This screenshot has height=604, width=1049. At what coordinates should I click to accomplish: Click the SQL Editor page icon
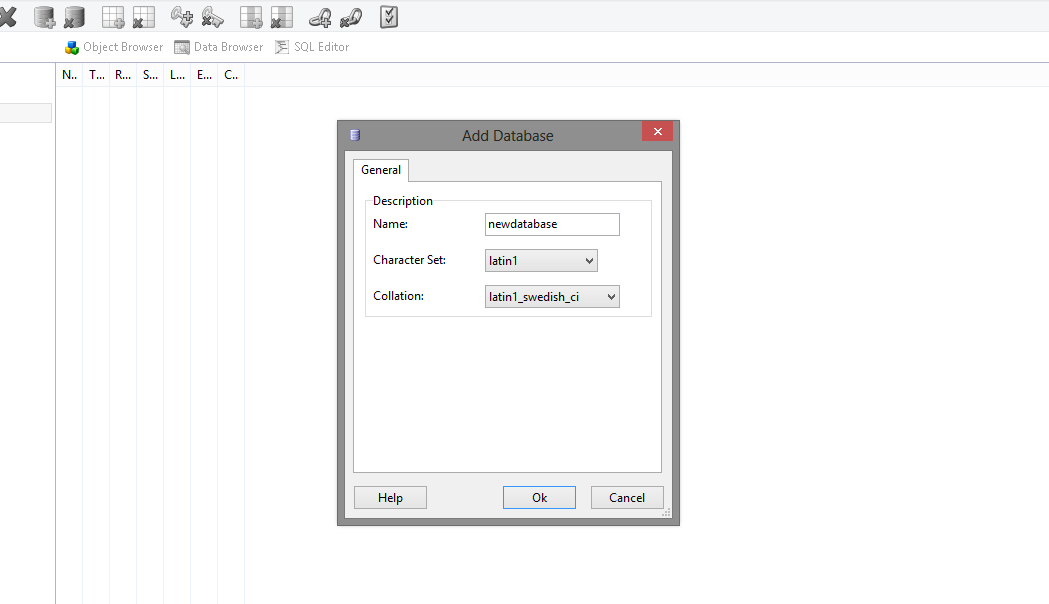[x=282, y=47]
